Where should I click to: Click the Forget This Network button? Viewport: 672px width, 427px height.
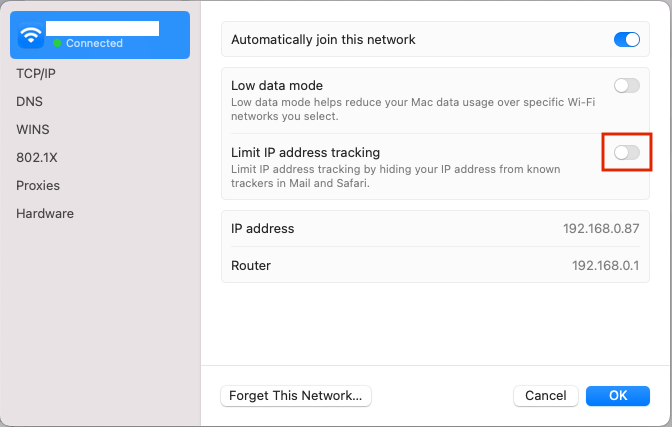(296, 396)
